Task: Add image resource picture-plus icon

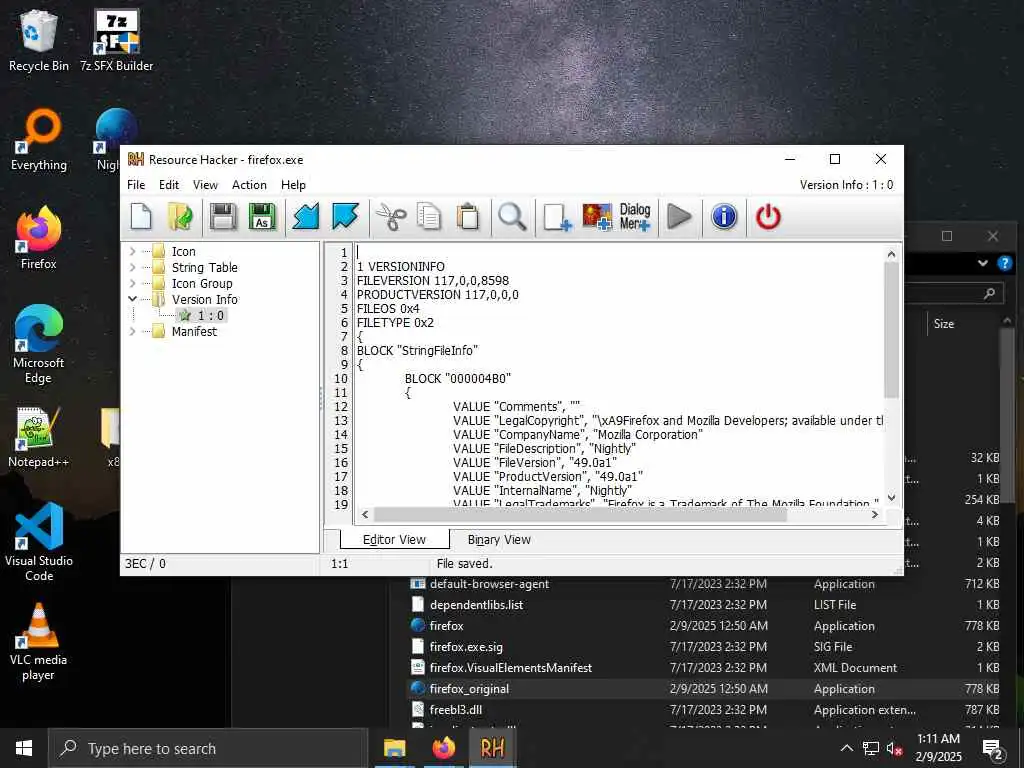Action: click(x=597, y=217)
